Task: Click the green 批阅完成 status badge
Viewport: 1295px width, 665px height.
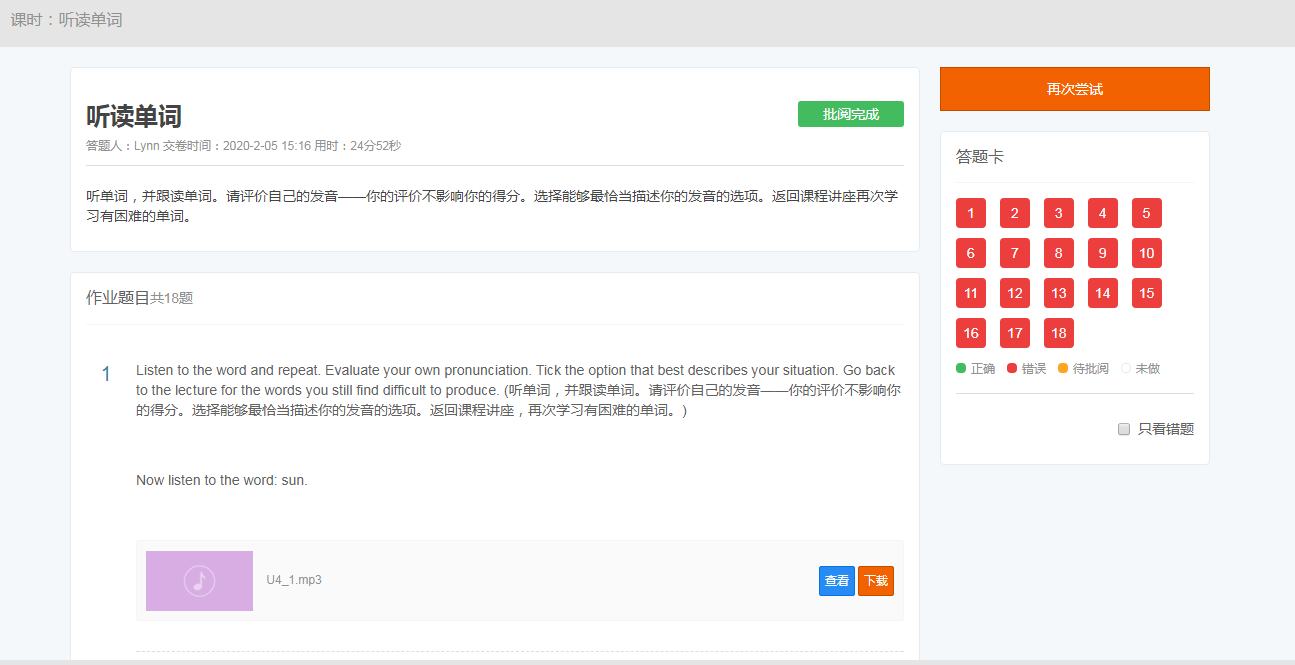Action: coord(850,114)
